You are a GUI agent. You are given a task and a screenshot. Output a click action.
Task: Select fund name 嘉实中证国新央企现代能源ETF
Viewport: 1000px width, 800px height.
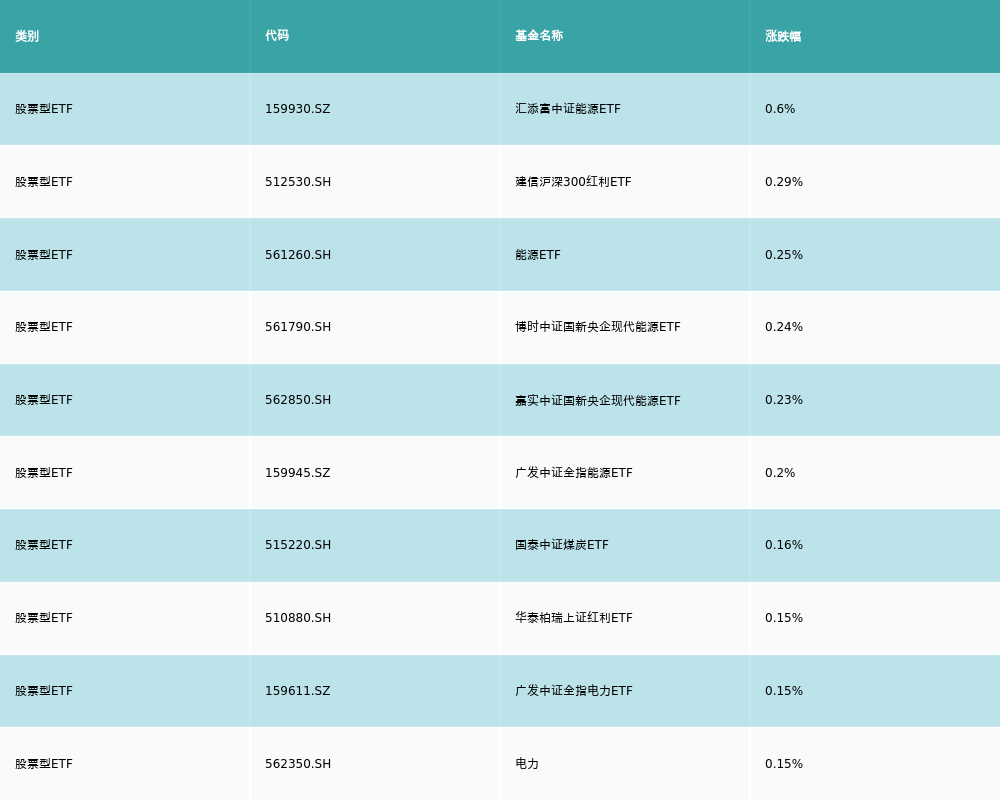click(x=598, y=401)
